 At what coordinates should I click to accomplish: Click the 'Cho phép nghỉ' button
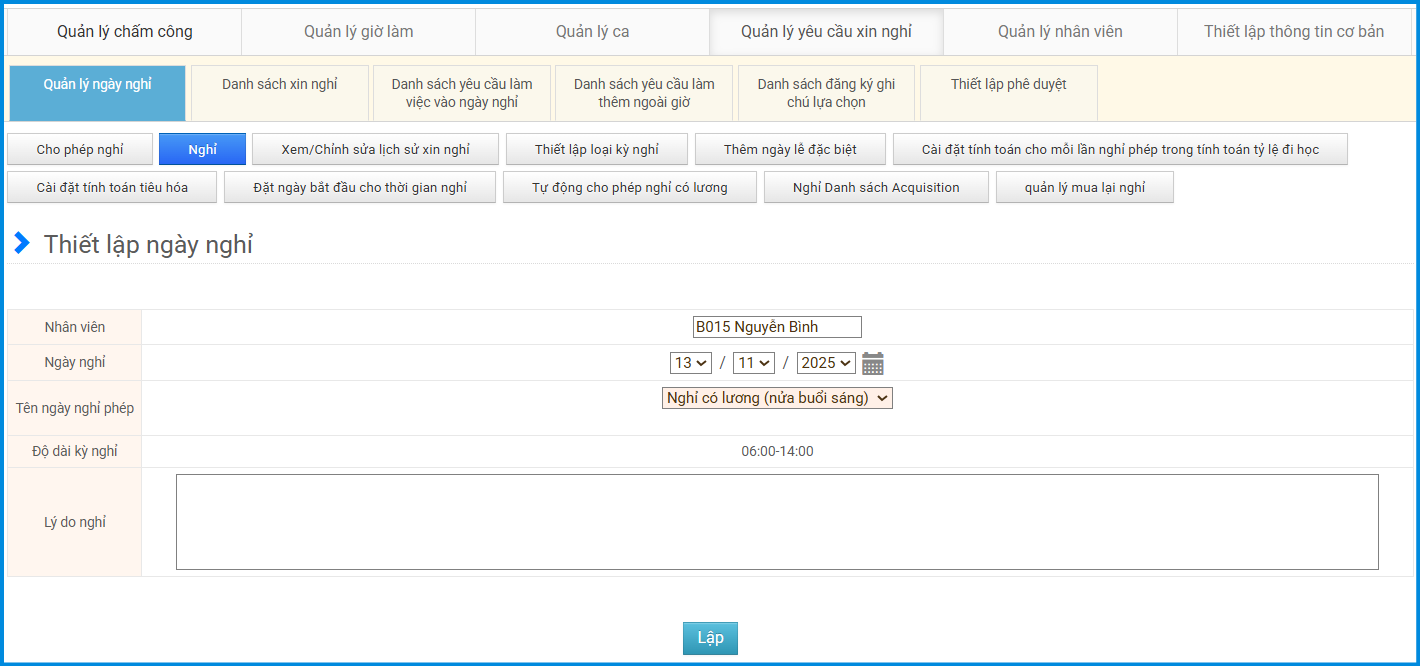(80, 149)
